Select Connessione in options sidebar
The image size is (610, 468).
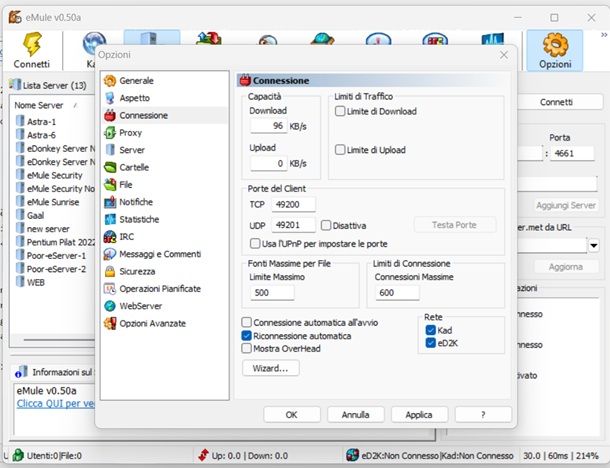pyautogui.click(x=143, y=116)
